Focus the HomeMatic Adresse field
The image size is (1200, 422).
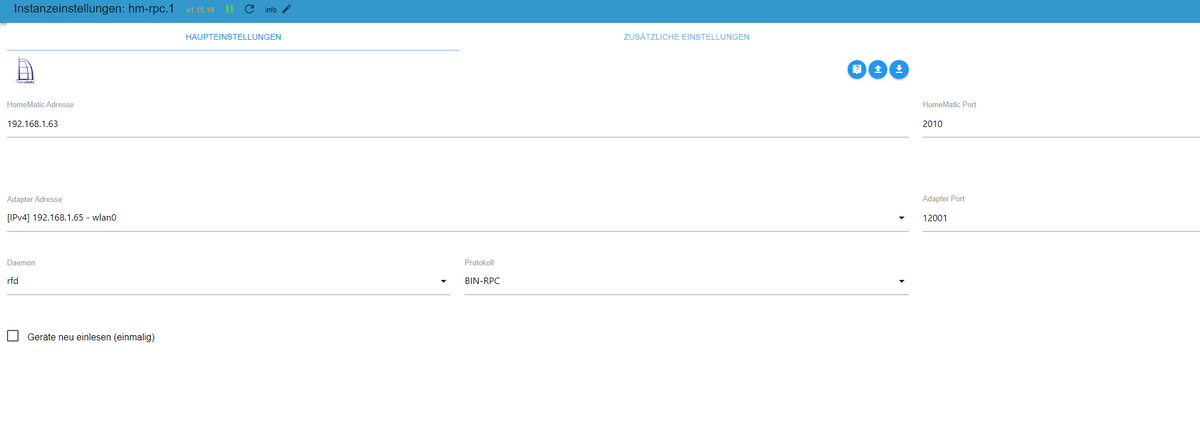pyautogui.click(x=458, y=124)
